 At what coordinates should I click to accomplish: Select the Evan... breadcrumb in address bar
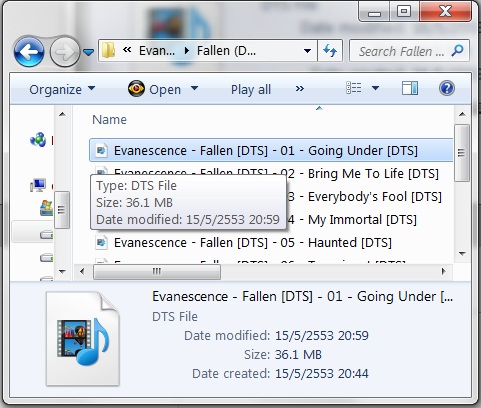tap(157, 51)
